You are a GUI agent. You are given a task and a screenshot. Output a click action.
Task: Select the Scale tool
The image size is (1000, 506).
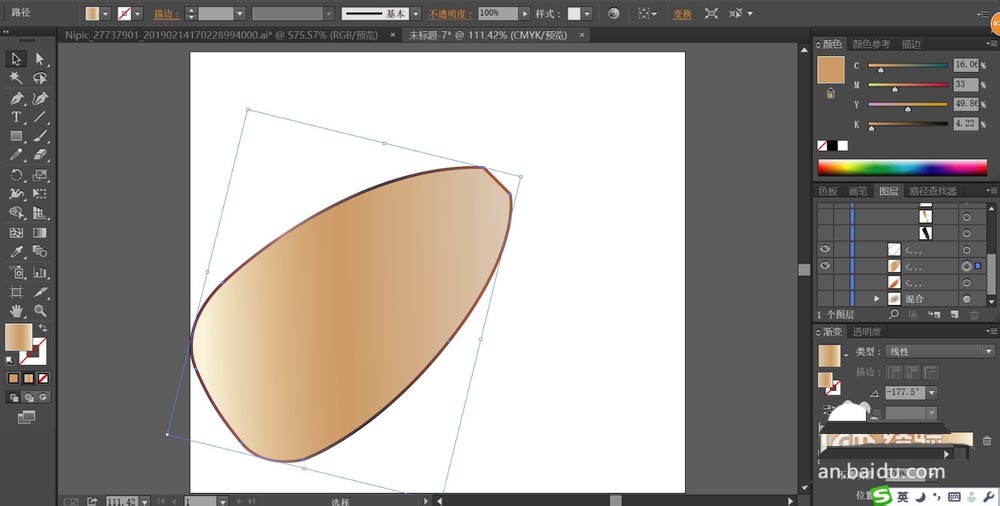click(x=40, y=175)
